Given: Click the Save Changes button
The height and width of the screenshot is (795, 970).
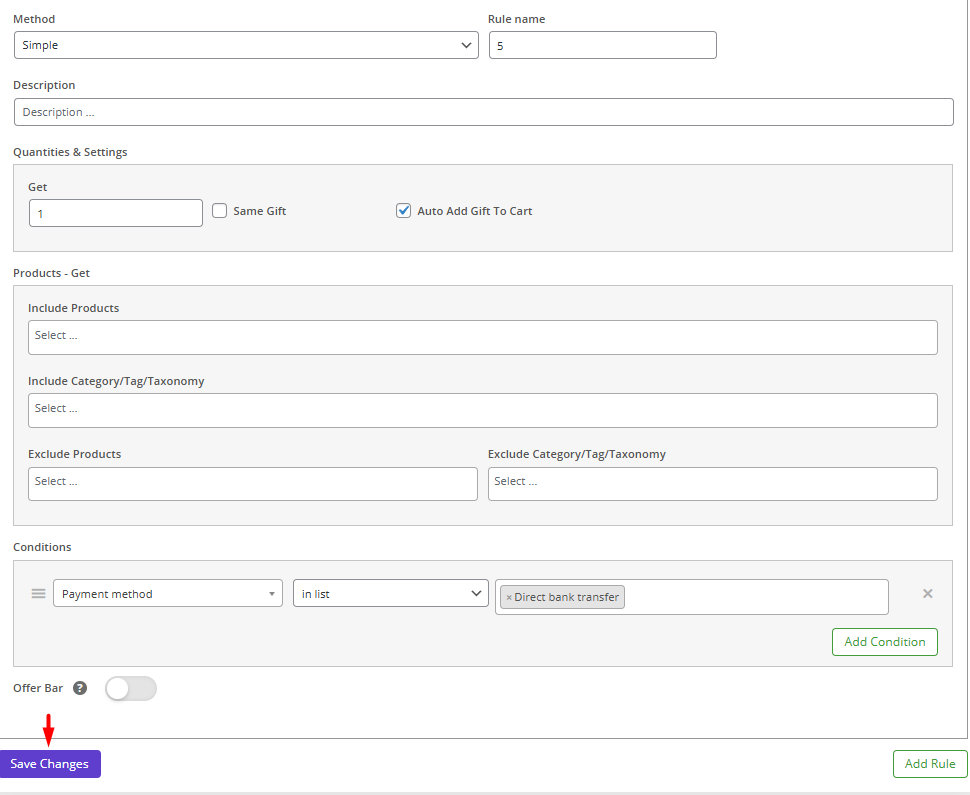Looking at the screenshot, I should pyautogui.click(x=50, y=764).
